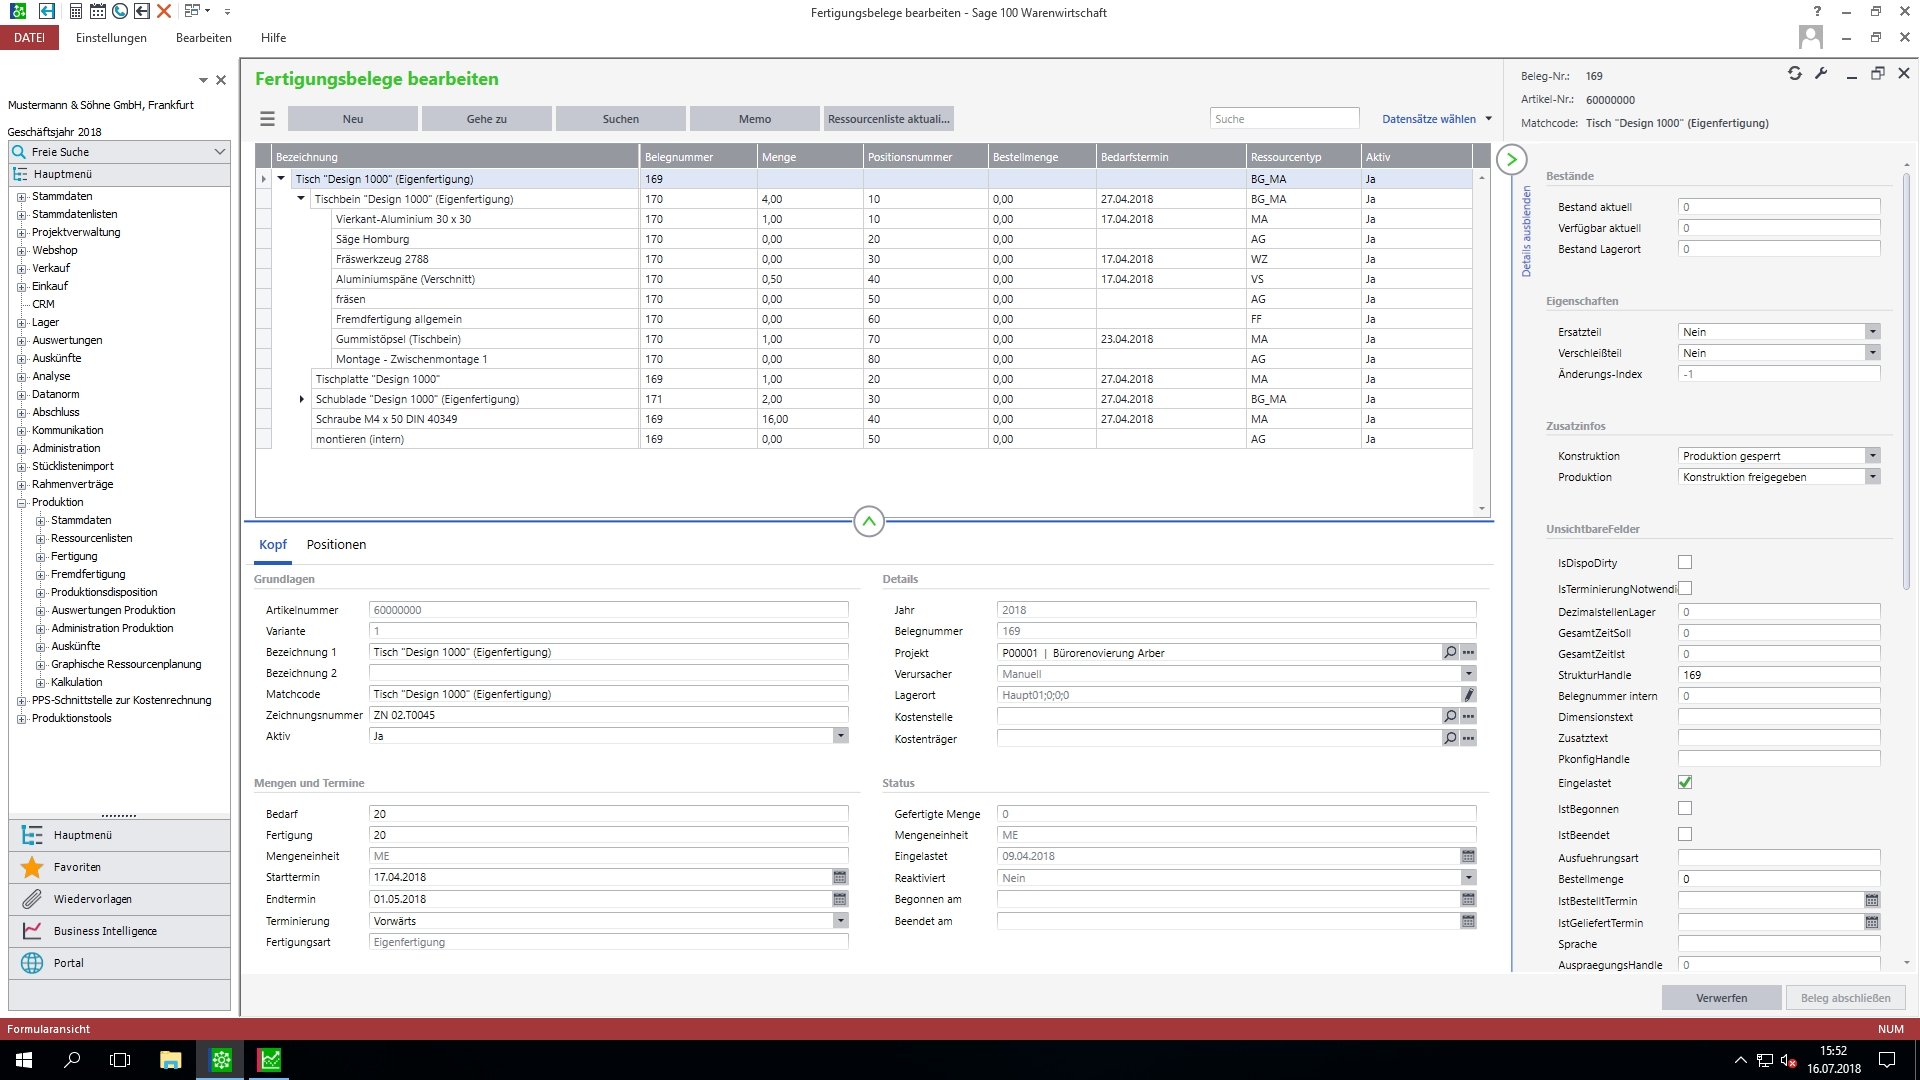Click the calendar icon in quick access toolbar
The width and height of the screenshot is (1920, 1080).
[97, 11]
